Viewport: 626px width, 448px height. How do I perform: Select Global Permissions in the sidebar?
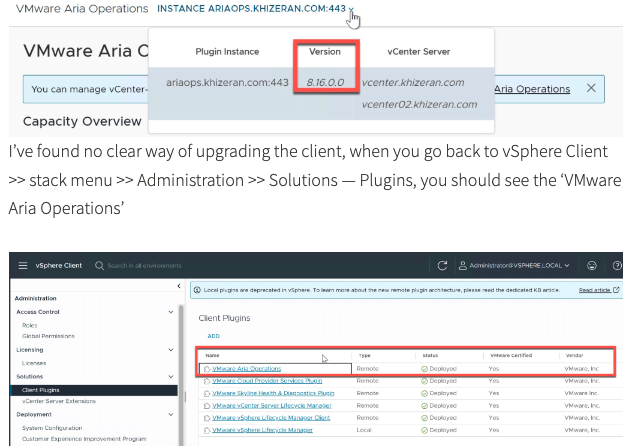pyautogui.click(x=48, y=336)
